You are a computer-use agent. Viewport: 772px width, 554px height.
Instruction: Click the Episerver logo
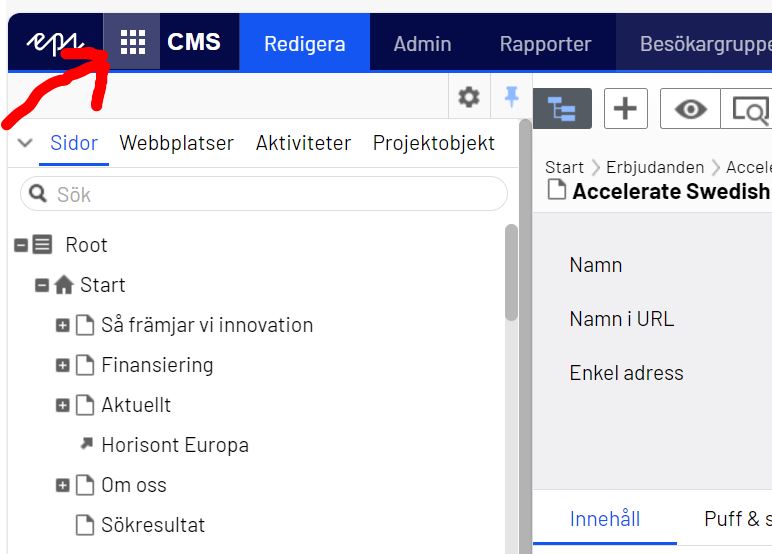click(54, 43)
